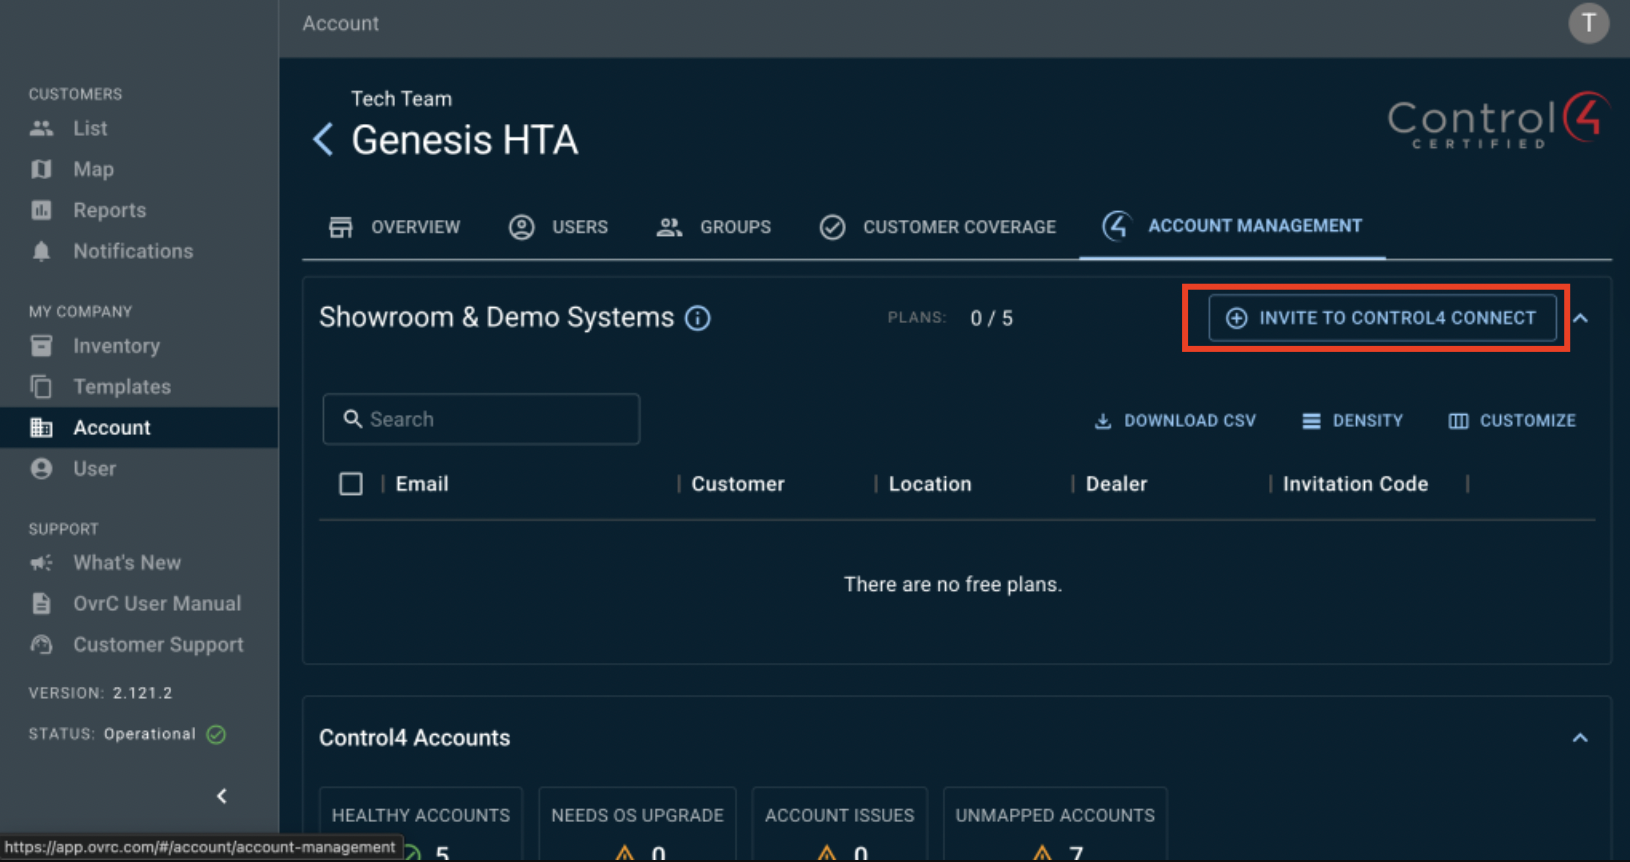
Task: Click the 'There are no free plans.' text
Action: tap(953, 584)
